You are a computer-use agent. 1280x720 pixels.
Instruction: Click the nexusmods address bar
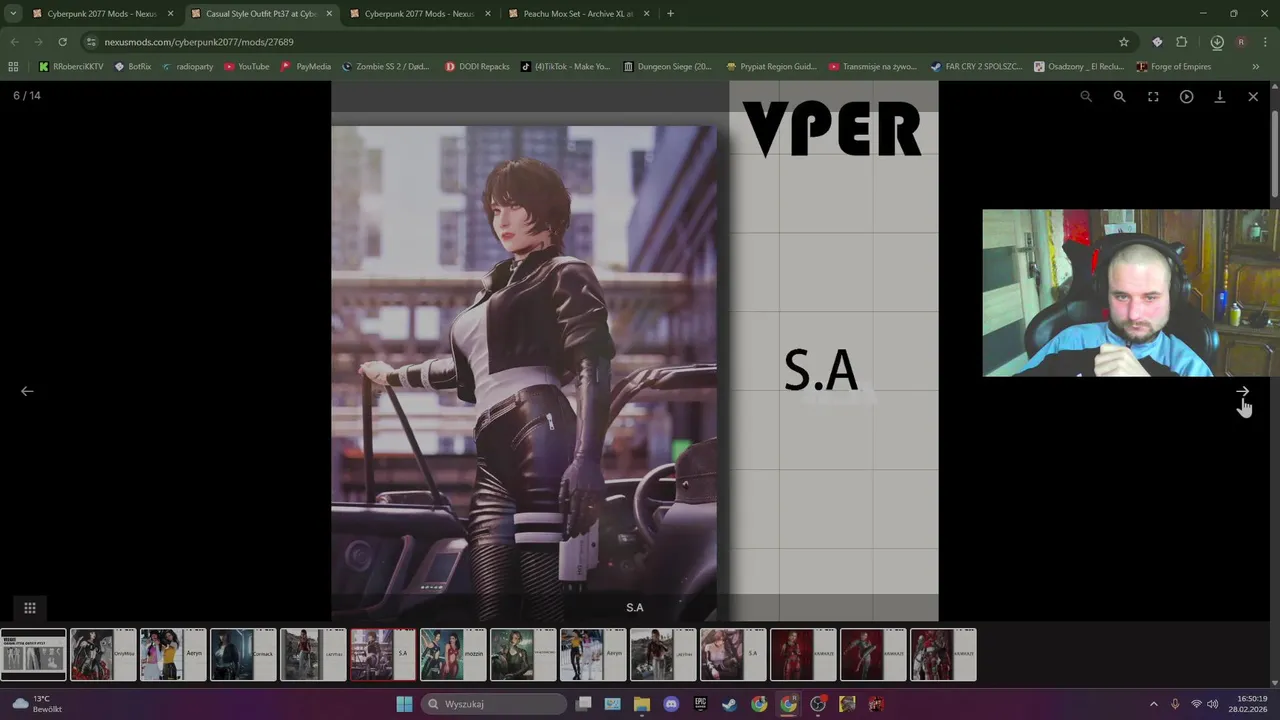point(600,42)
